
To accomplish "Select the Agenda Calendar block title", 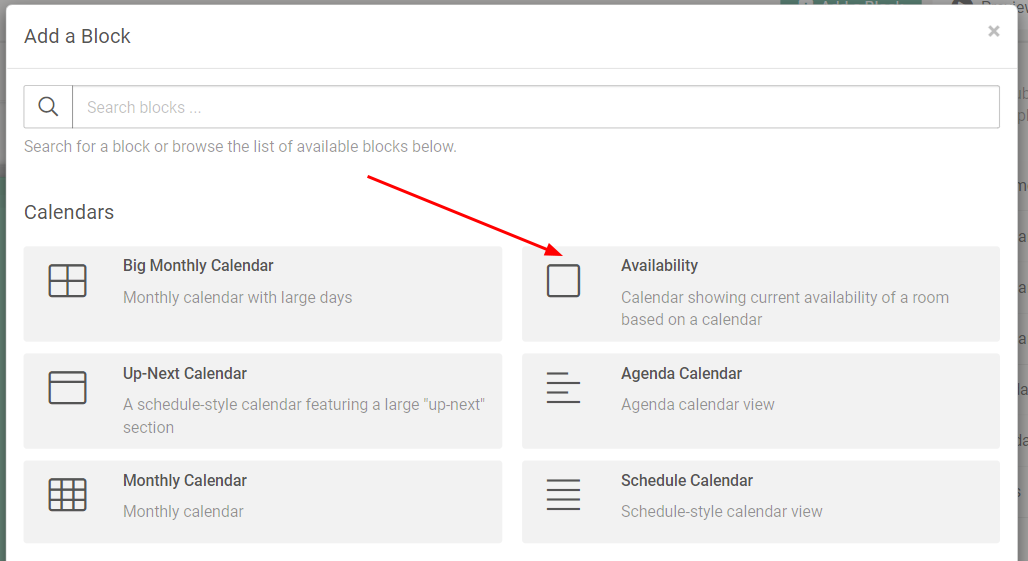I will click(681, 374).
